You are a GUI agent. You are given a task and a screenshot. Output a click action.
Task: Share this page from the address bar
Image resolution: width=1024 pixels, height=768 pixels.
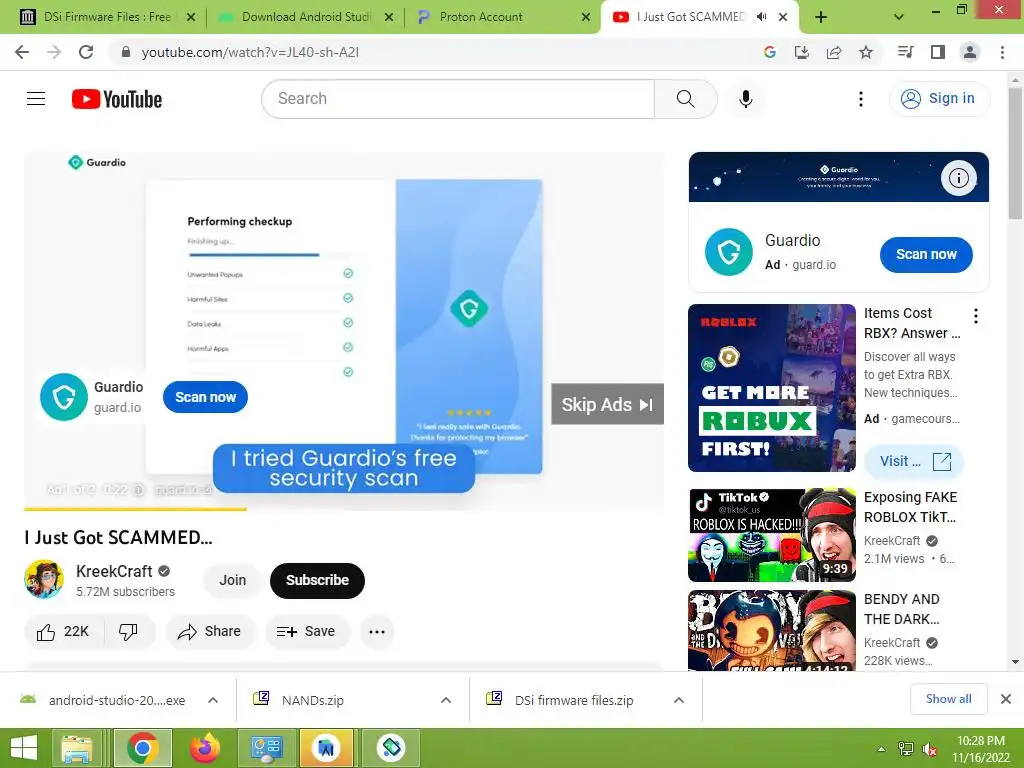coord(833,52)
